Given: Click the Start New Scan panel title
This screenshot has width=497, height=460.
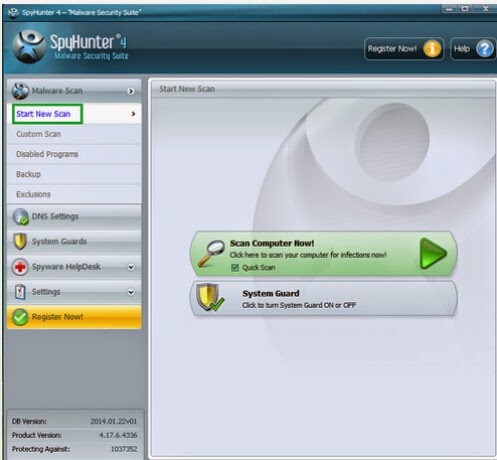Looking at the screenshot, I should 187,89.
